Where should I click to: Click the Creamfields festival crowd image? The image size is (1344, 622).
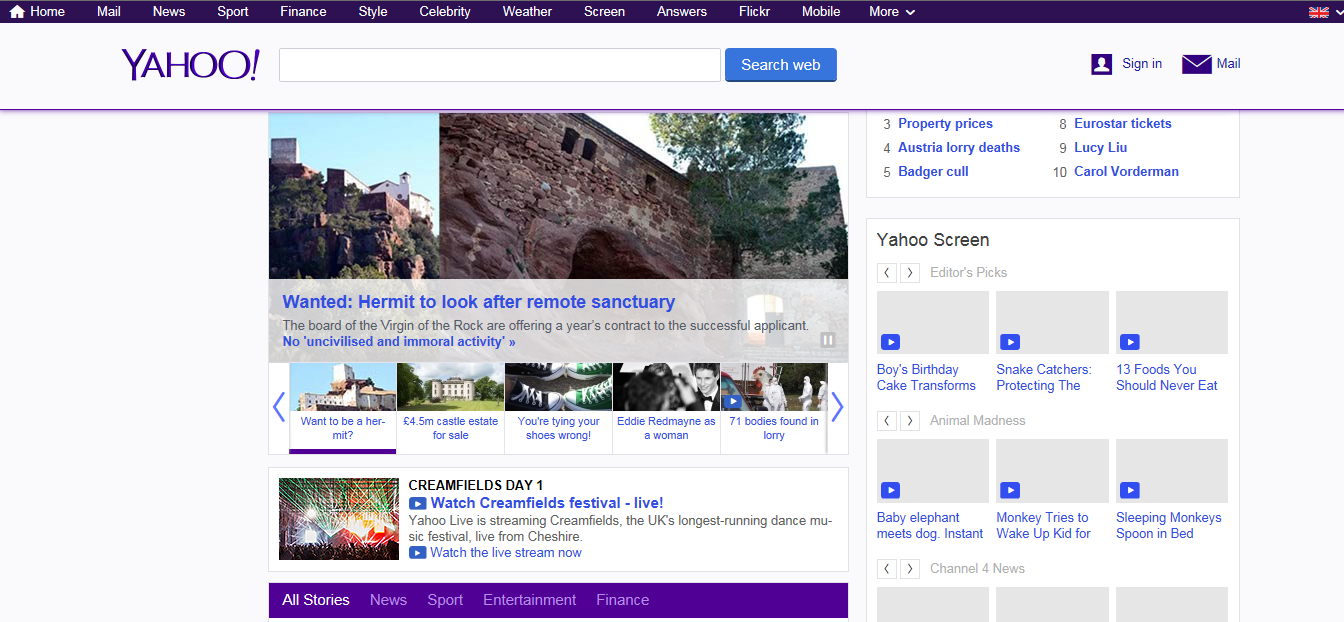[x=338, y=519]
